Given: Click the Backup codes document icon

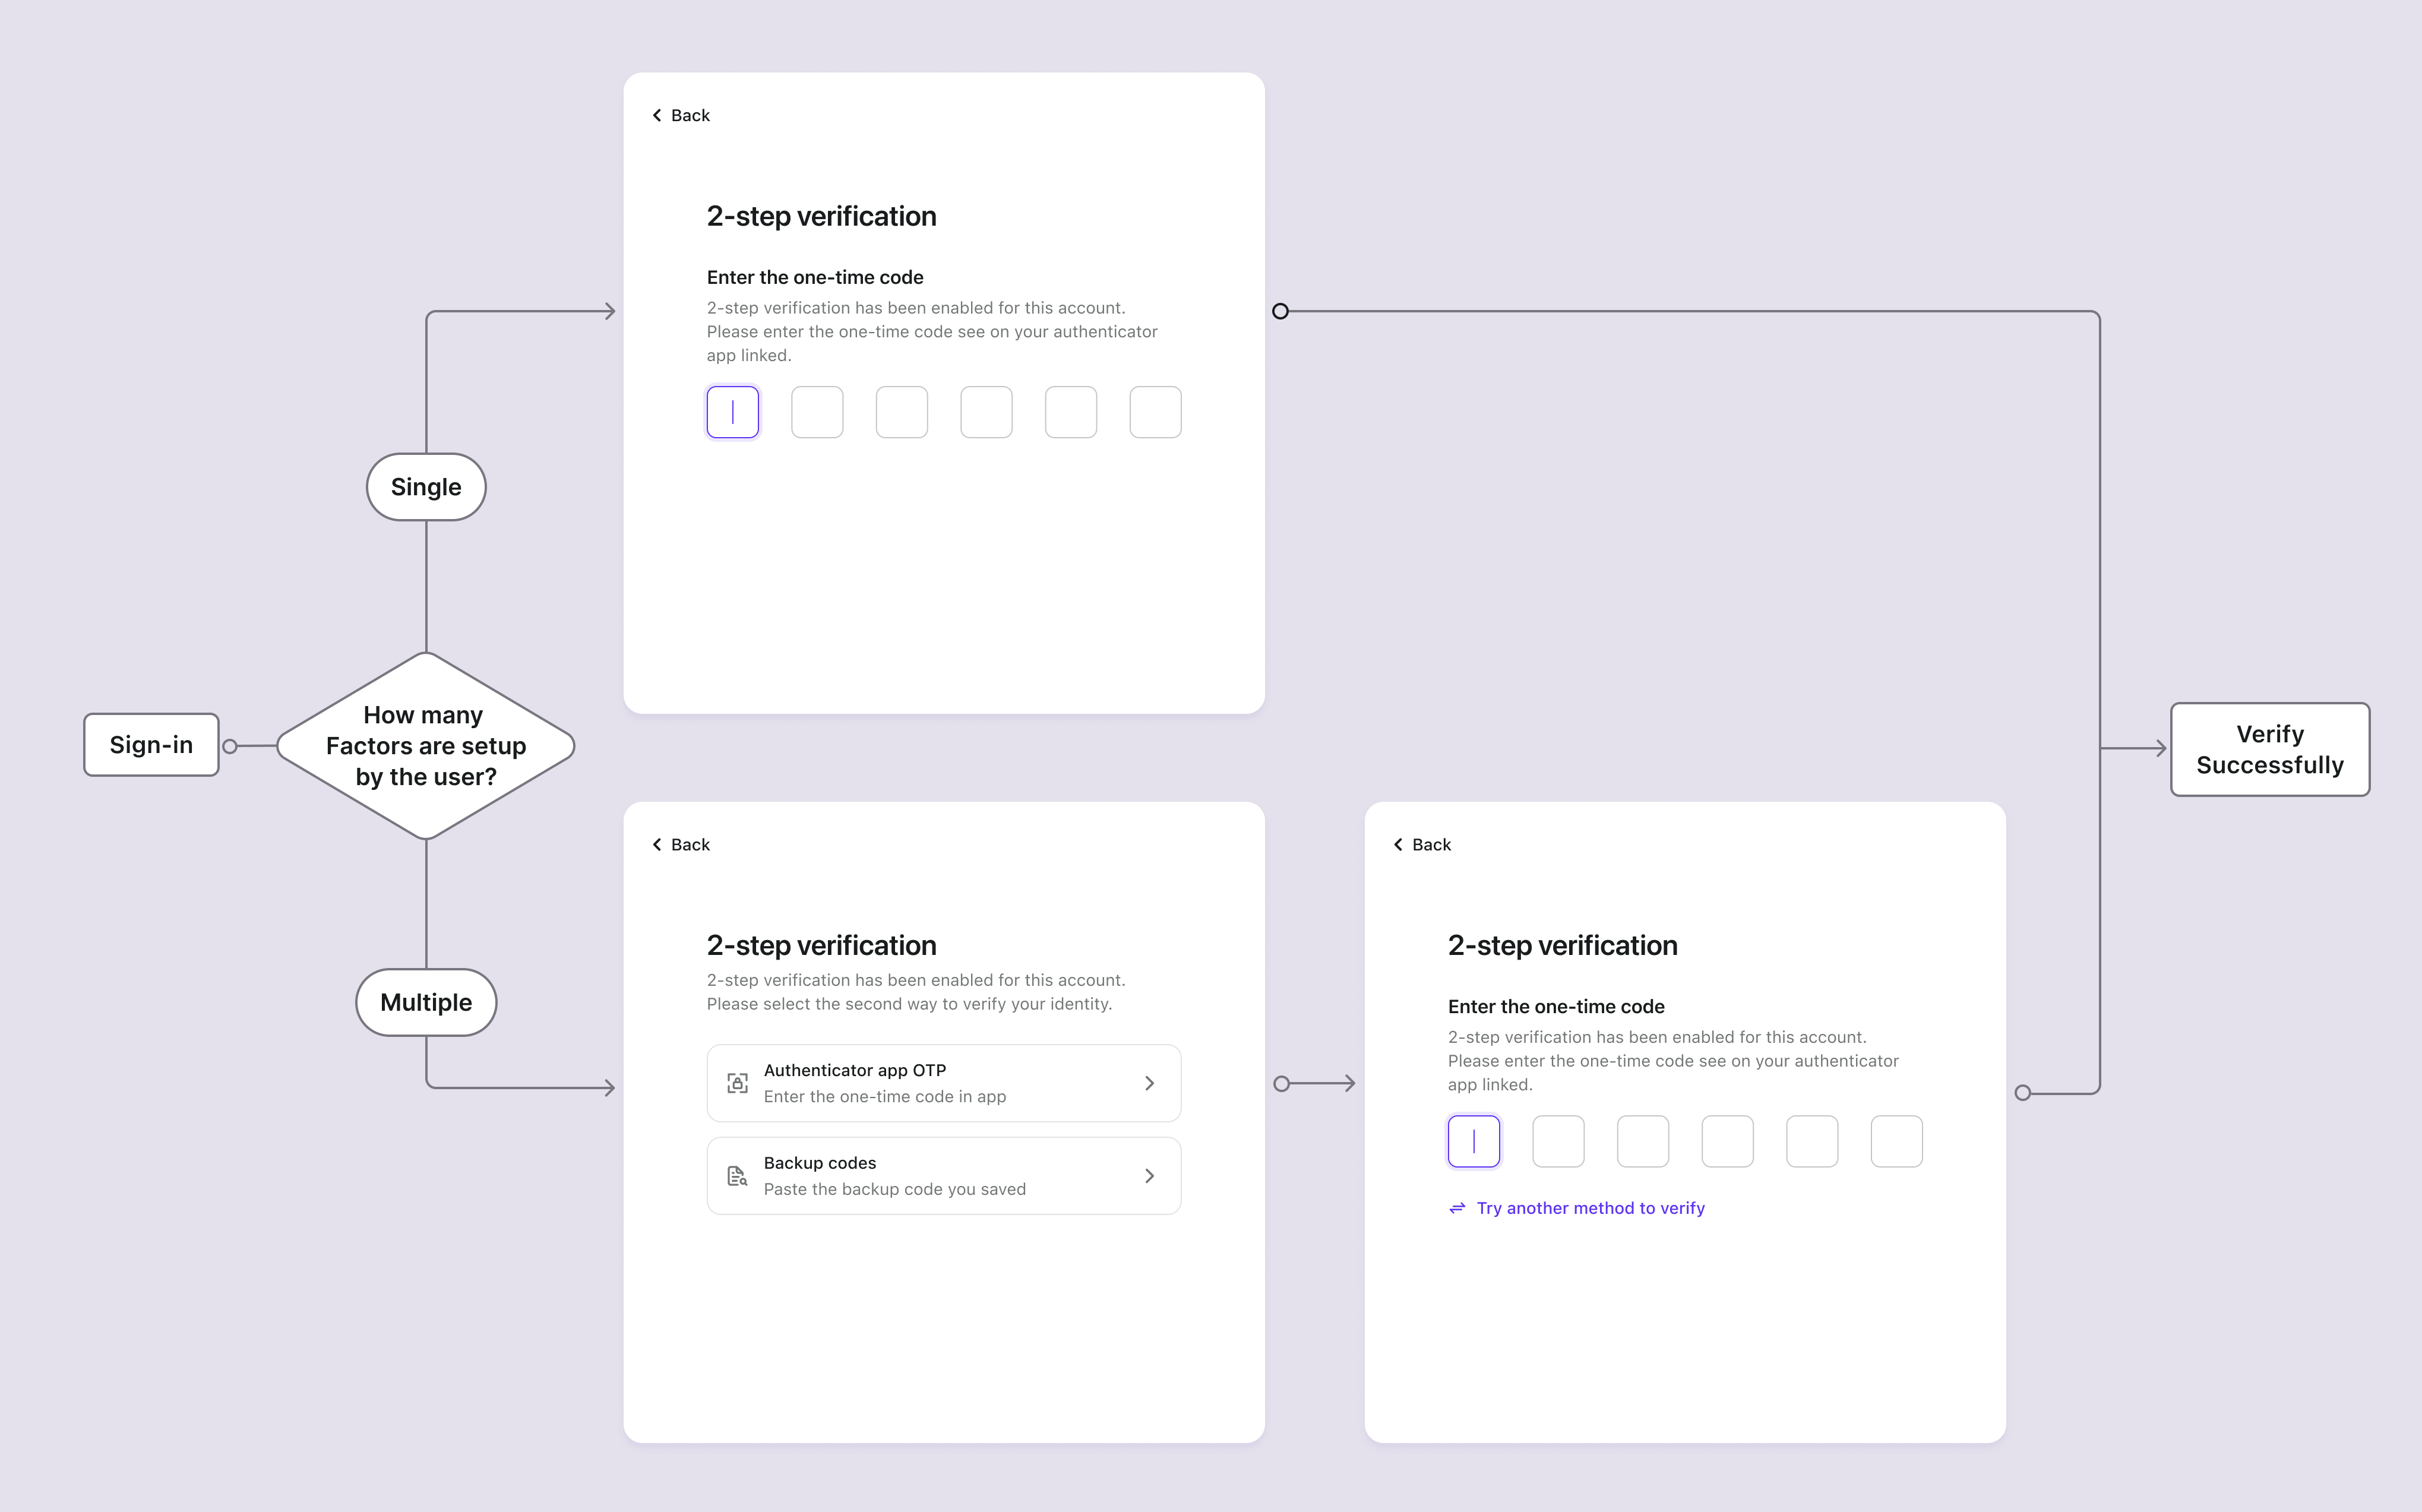Looking at the screenshot, I should point(736,1176).
